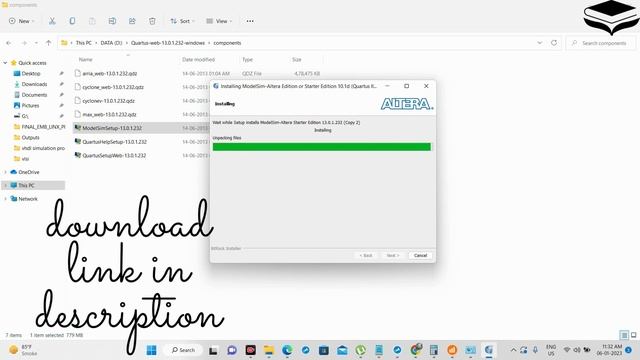Image resolution: width=640 pixels, height=360 pixels.
Task: Click the Cut scissors icon in toolbar
Action: pyautogui.click(x=52, y=21)
